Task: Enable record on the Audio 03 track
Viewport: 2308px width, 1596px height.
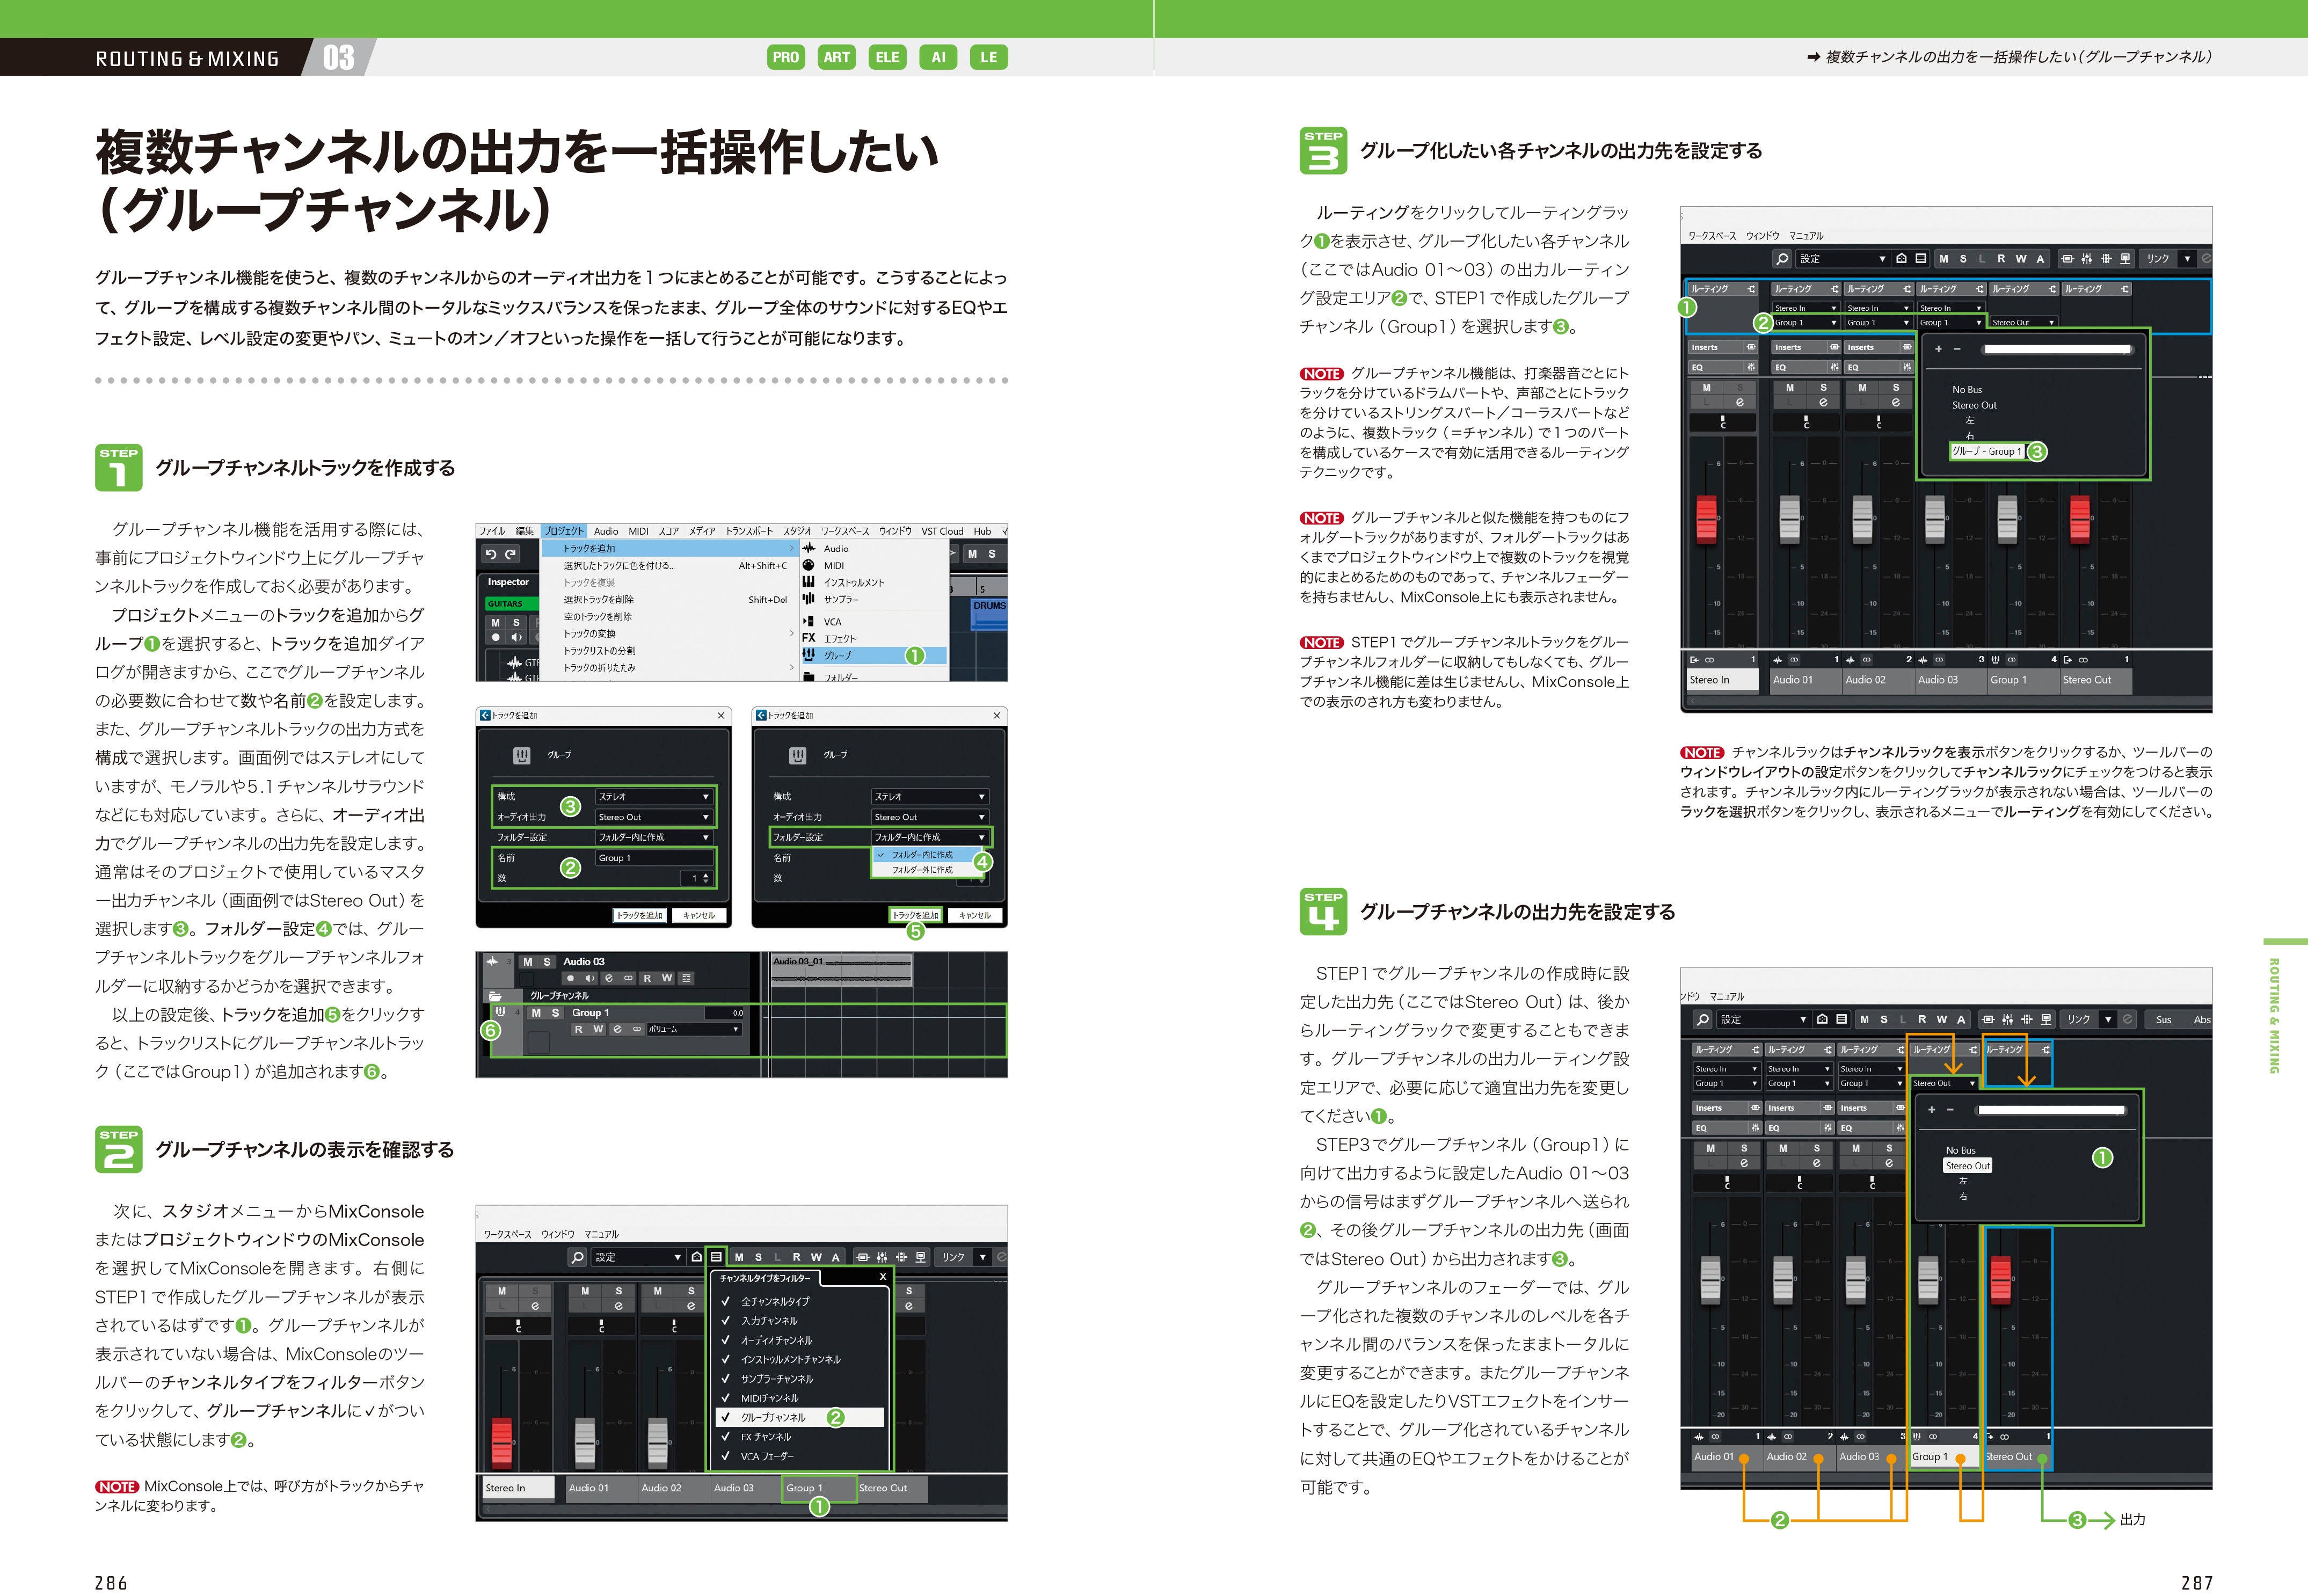Action: click(570, 978)
